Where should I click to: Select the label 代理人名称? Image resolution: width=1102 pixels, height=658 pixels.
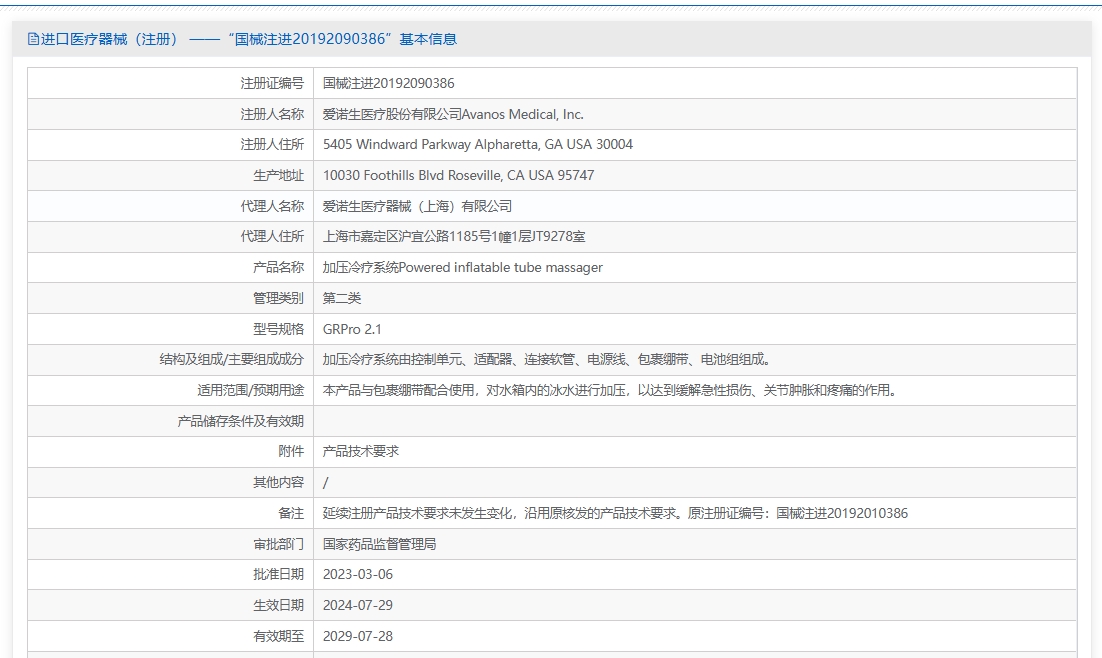tap(272, 206)
